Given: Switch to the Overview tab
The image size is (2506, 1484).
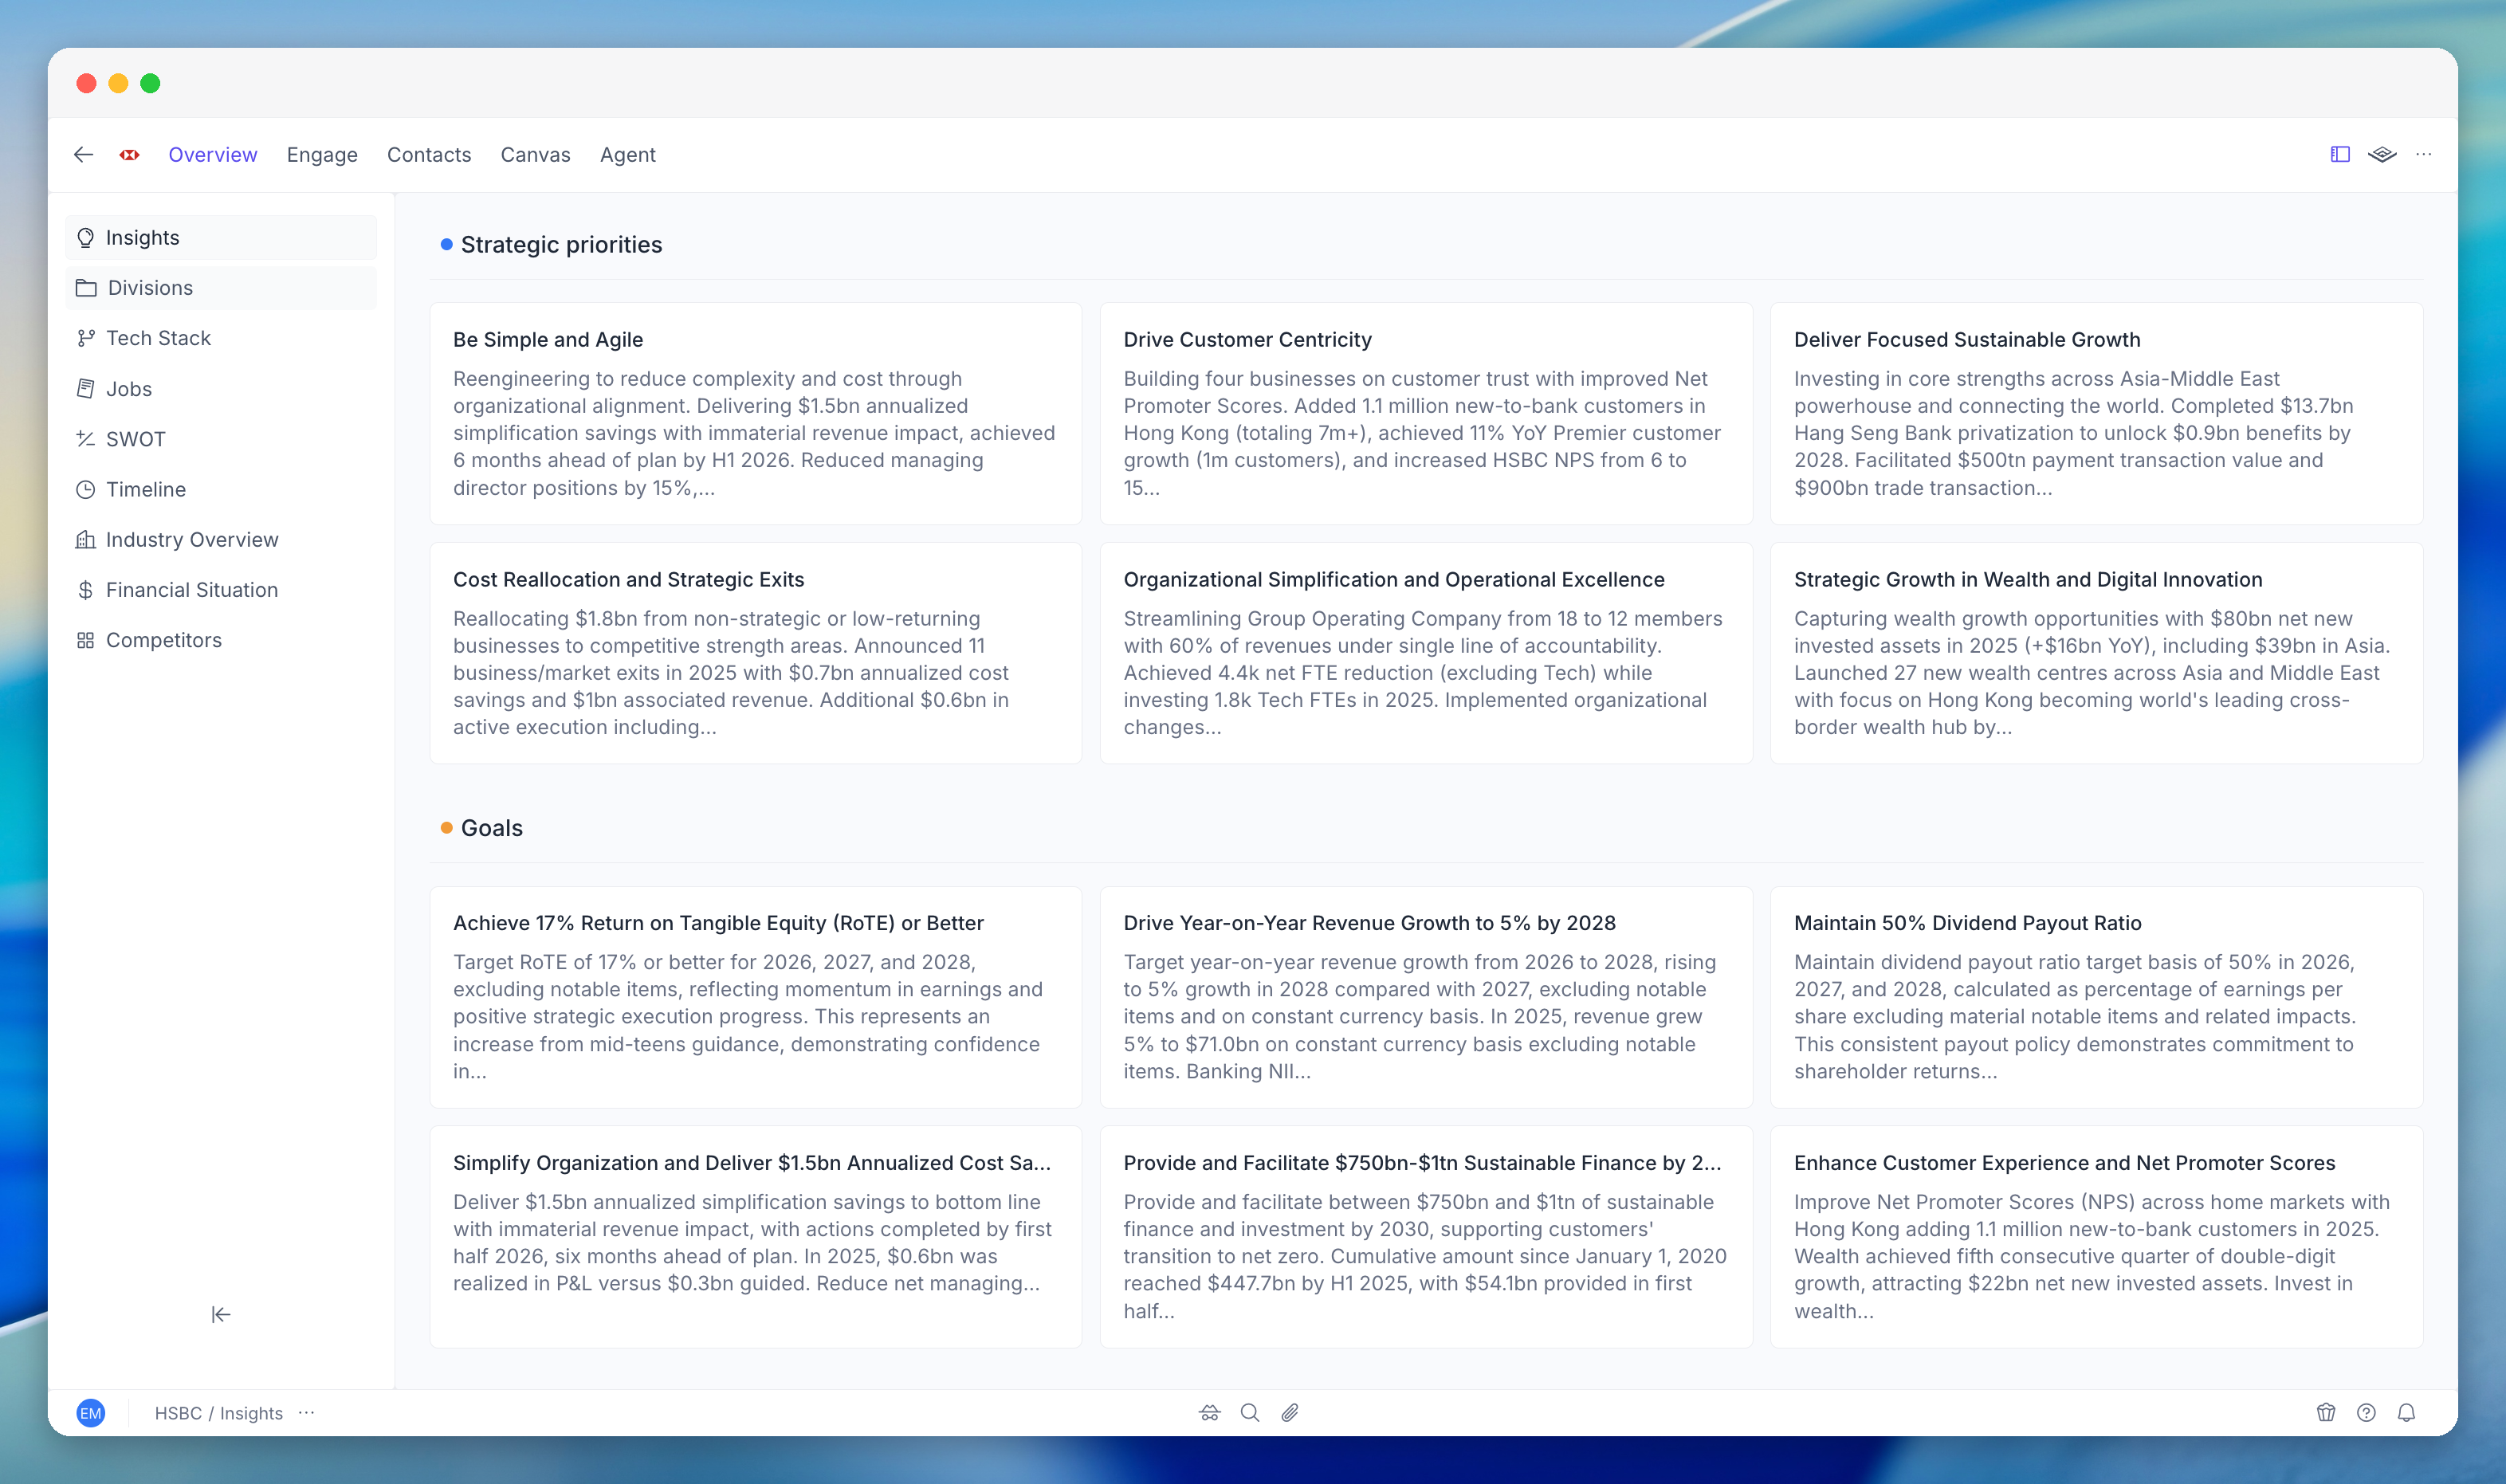Looking at the screenshot, I should click(x=213, y=154).
